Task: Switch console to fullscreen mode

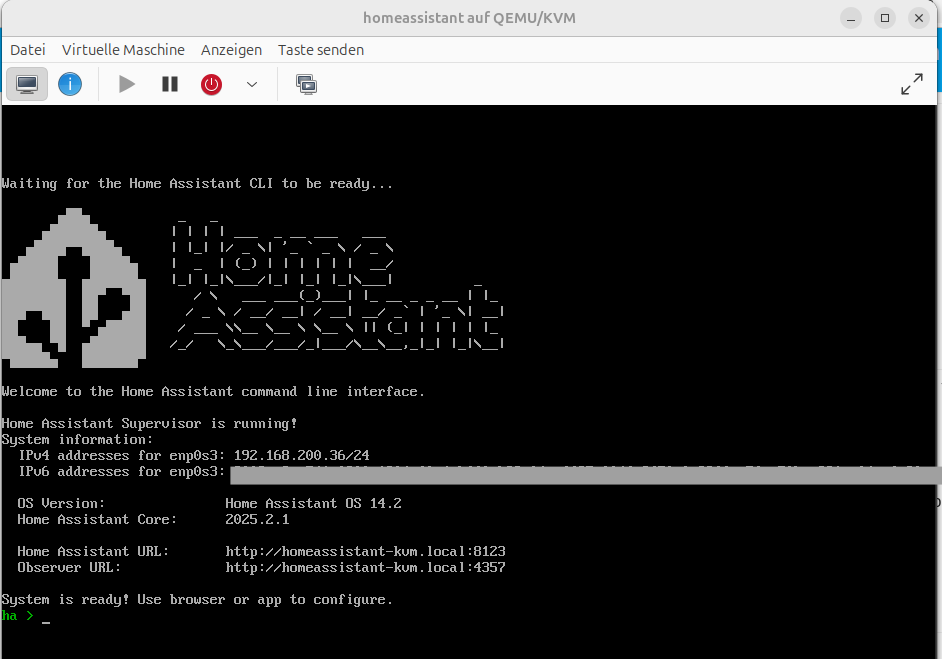Action: (911, 84)
